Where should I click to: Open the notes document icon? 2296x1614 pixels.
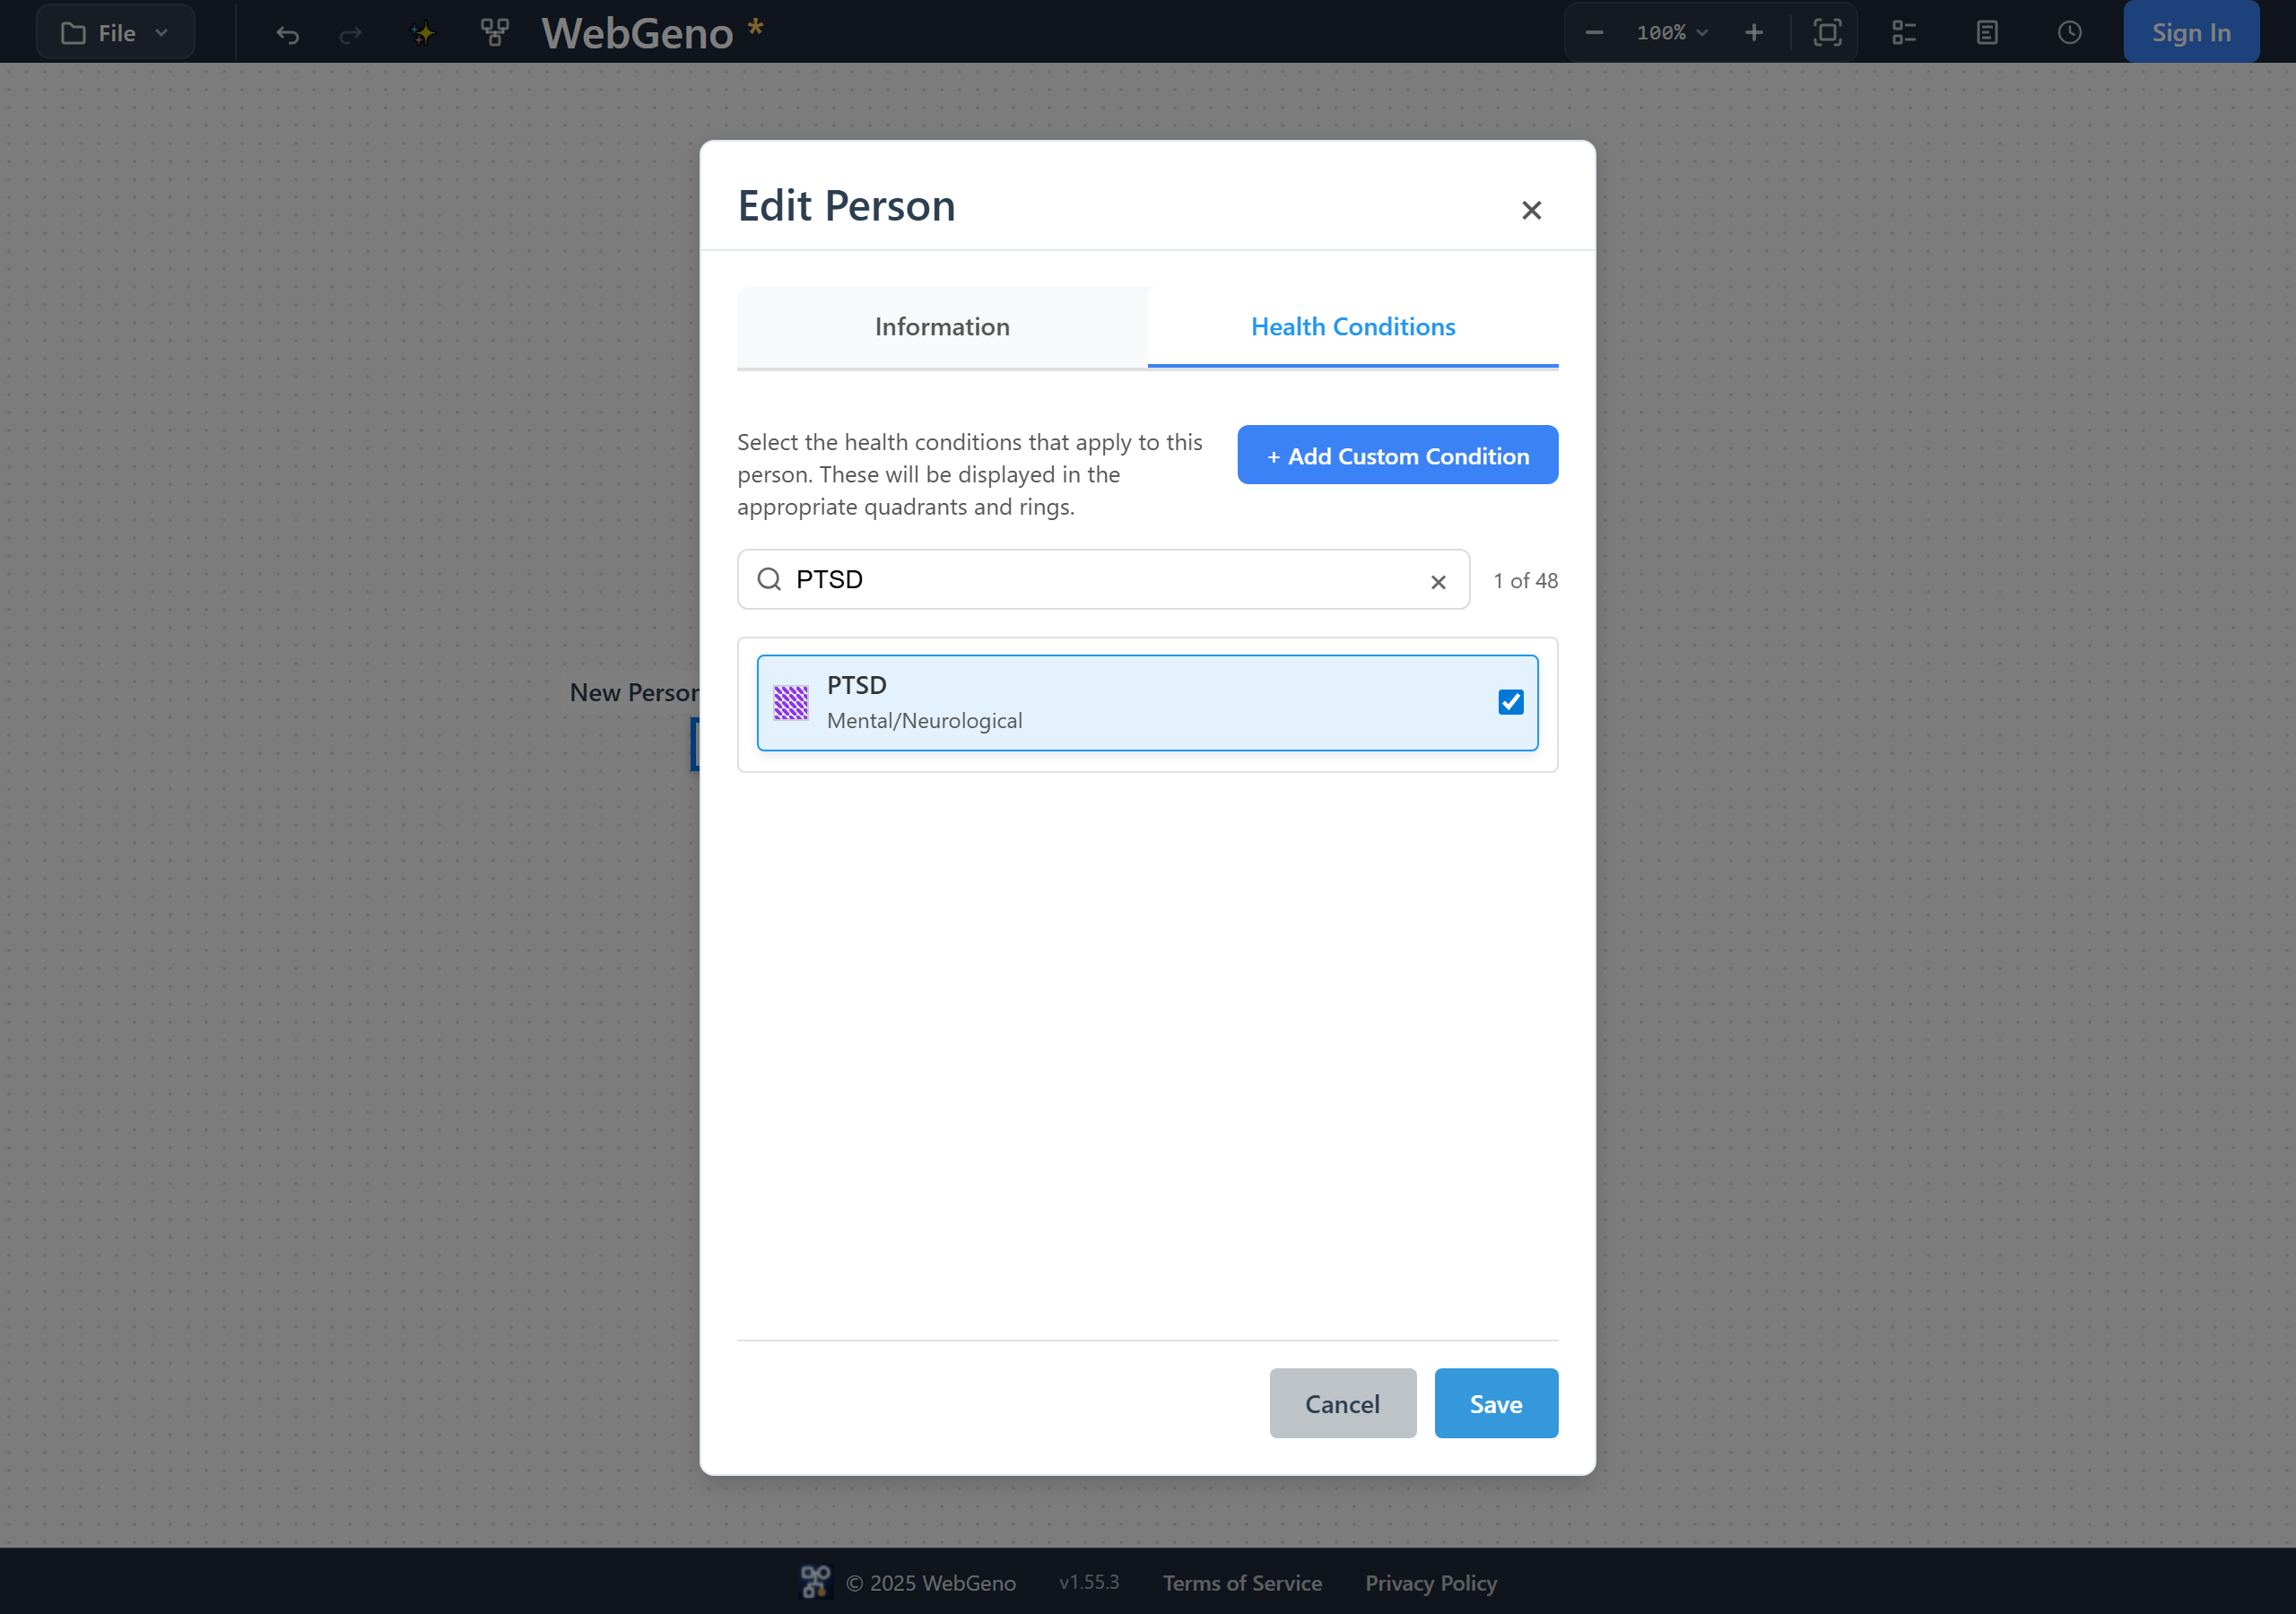(1987, 33)
